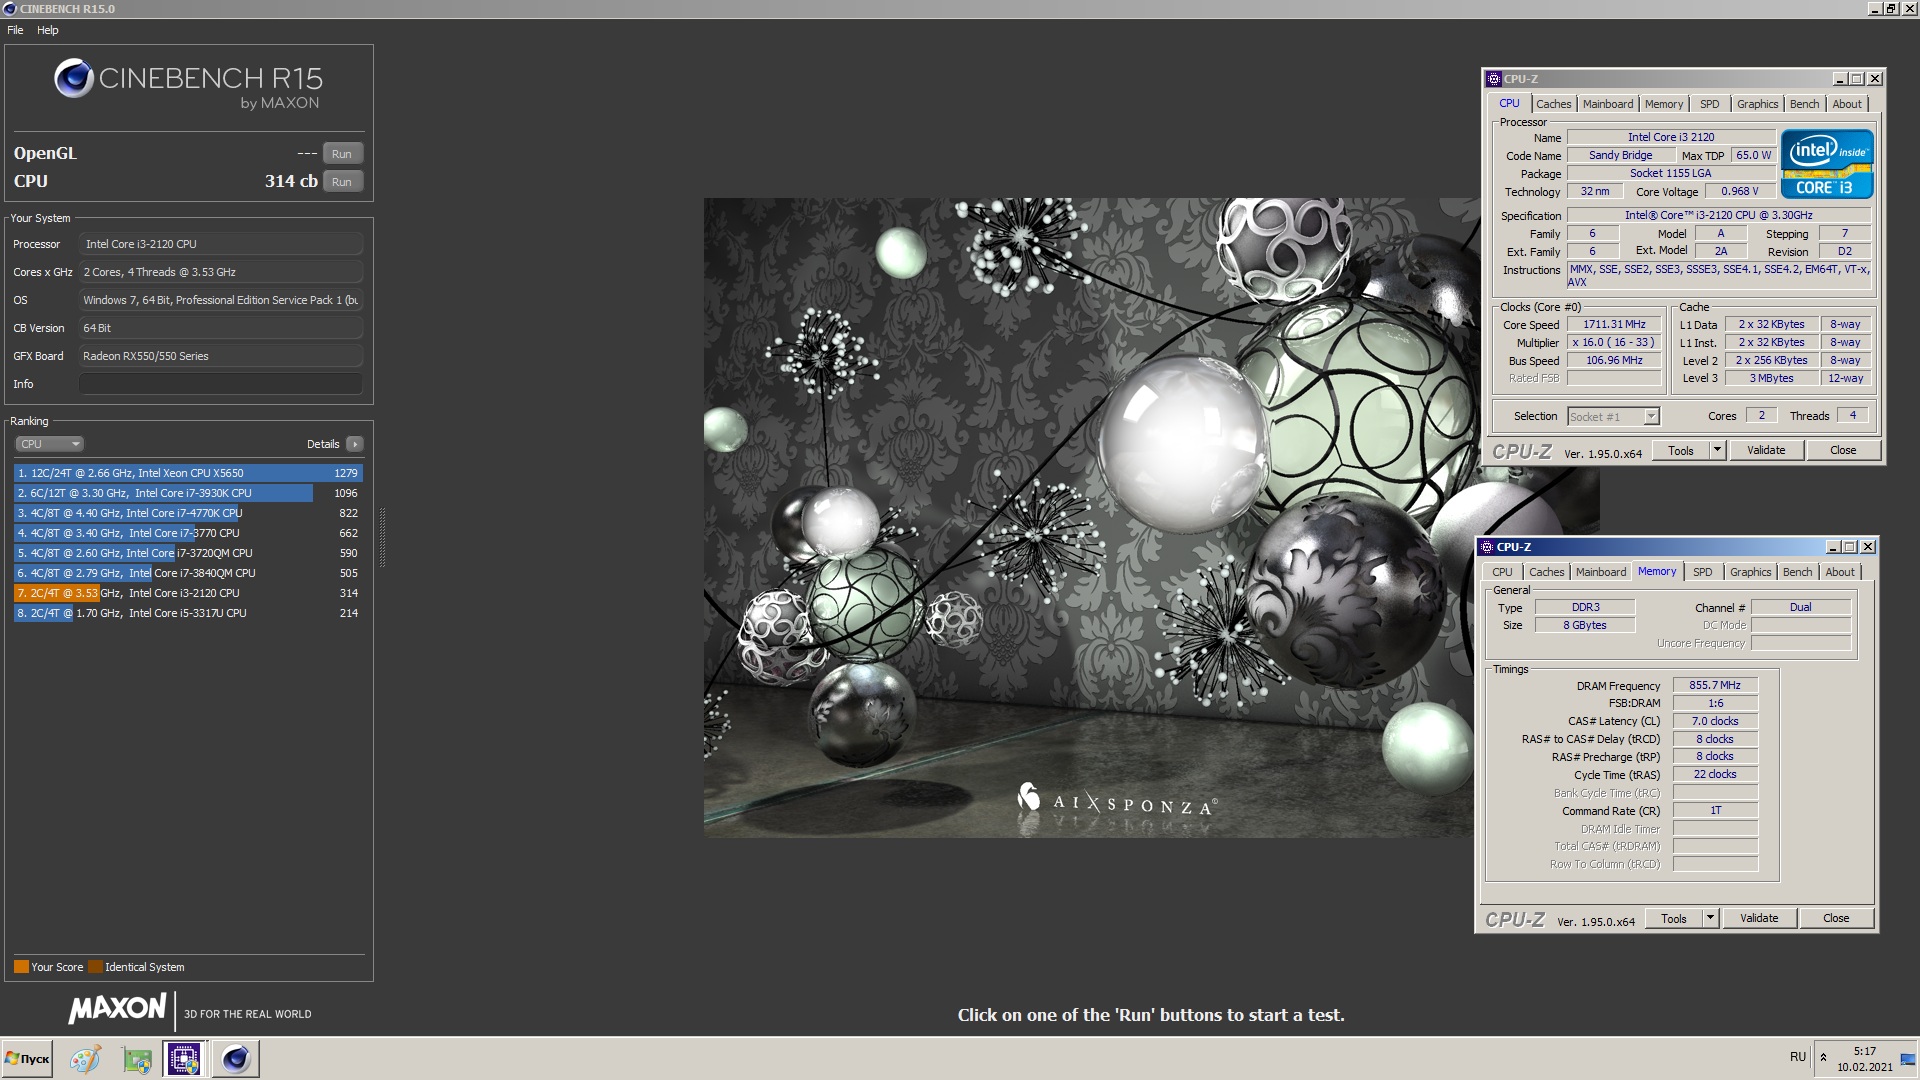The image size is (1920, 1080).
Task: Open Memory tab in upper CPU-Z window
Action: coord(1664,104)
